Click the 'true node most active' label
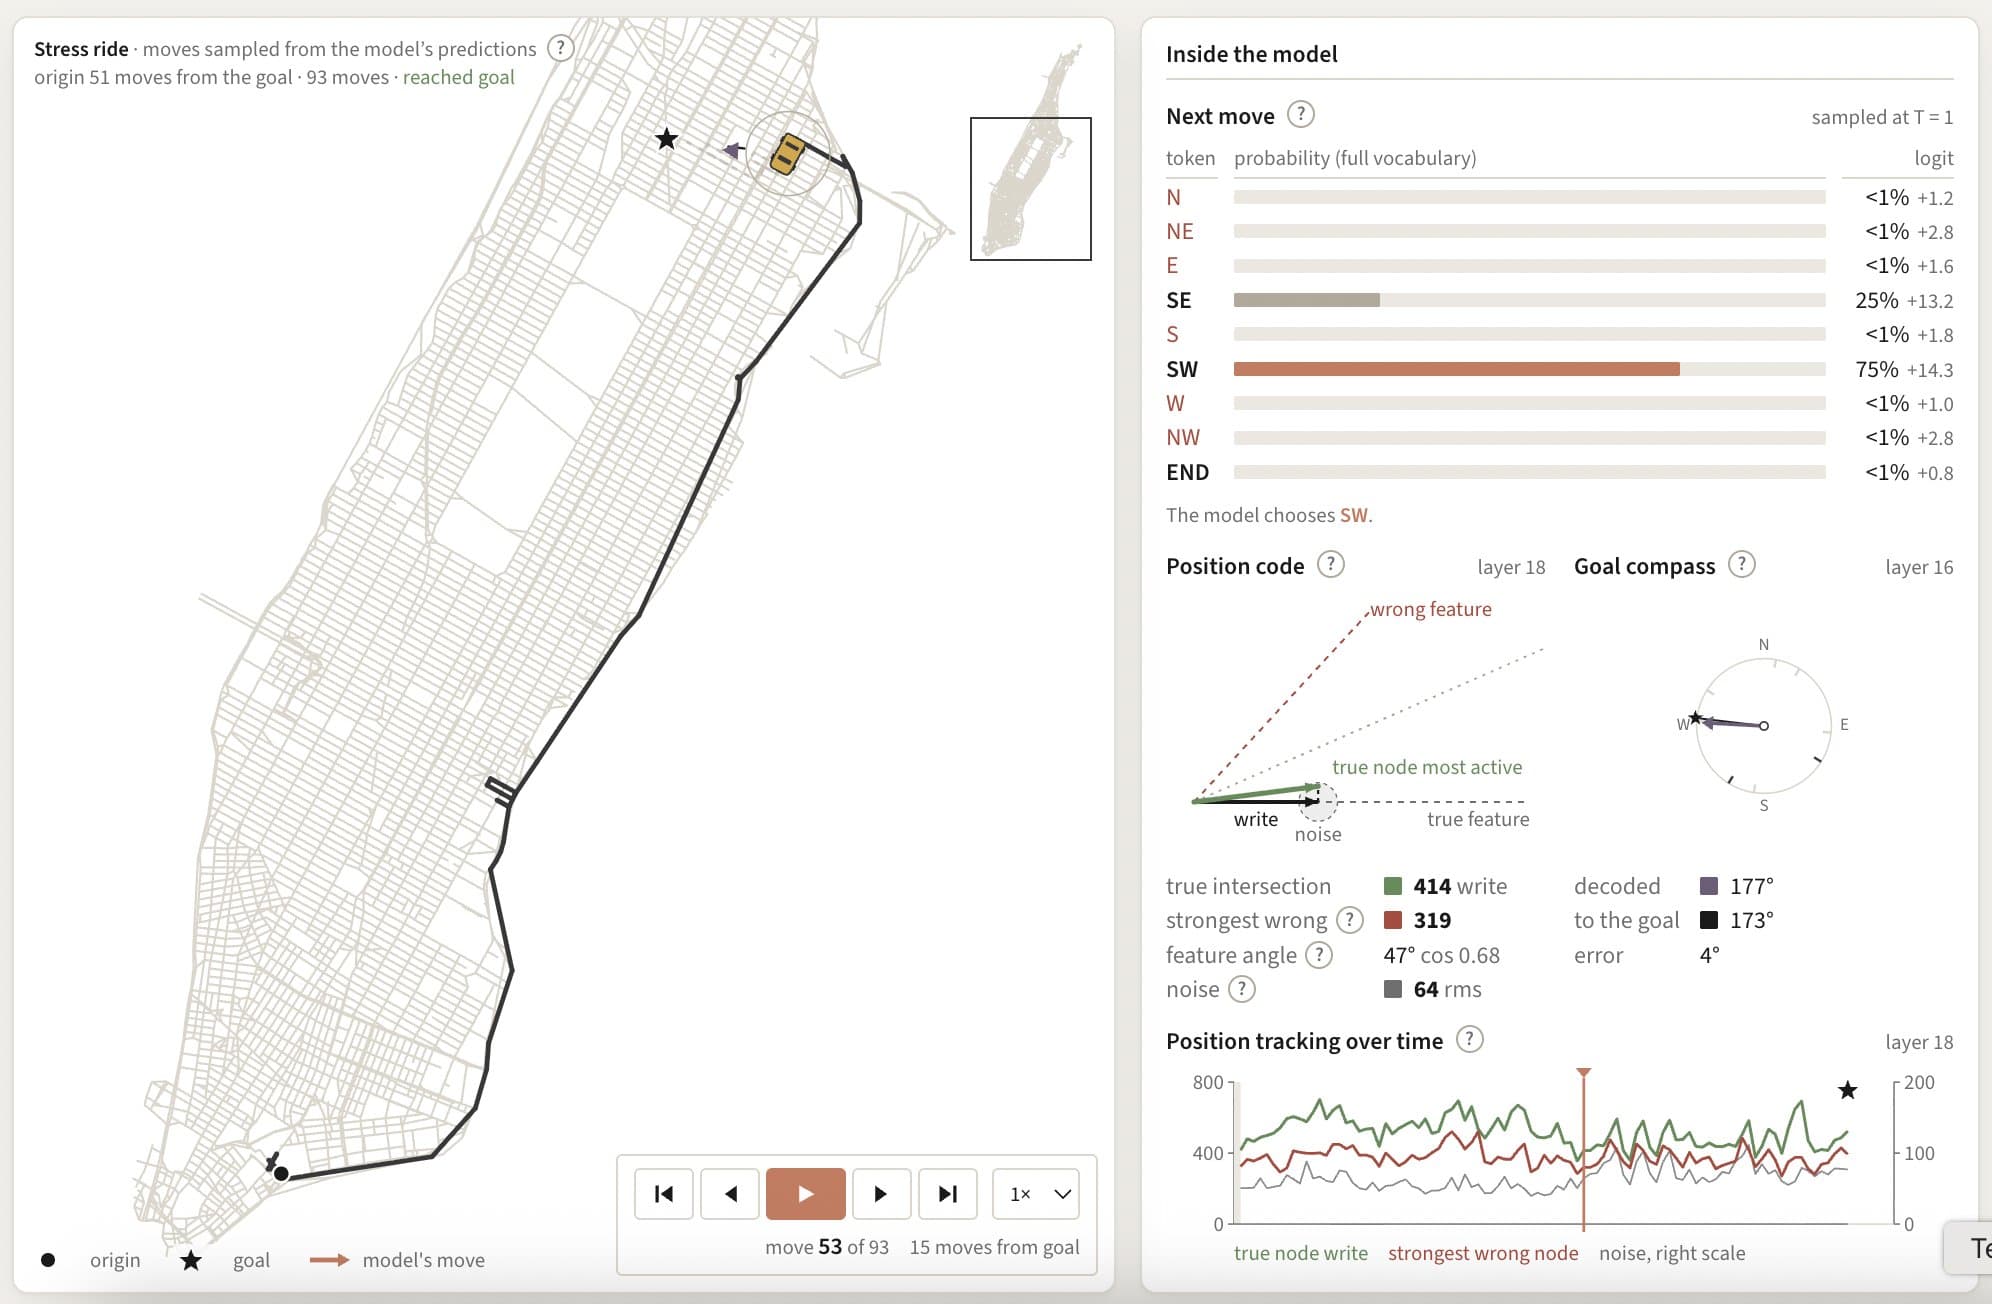The height and width of the screenshot is (1304, 1992). tap(1427, 767)
